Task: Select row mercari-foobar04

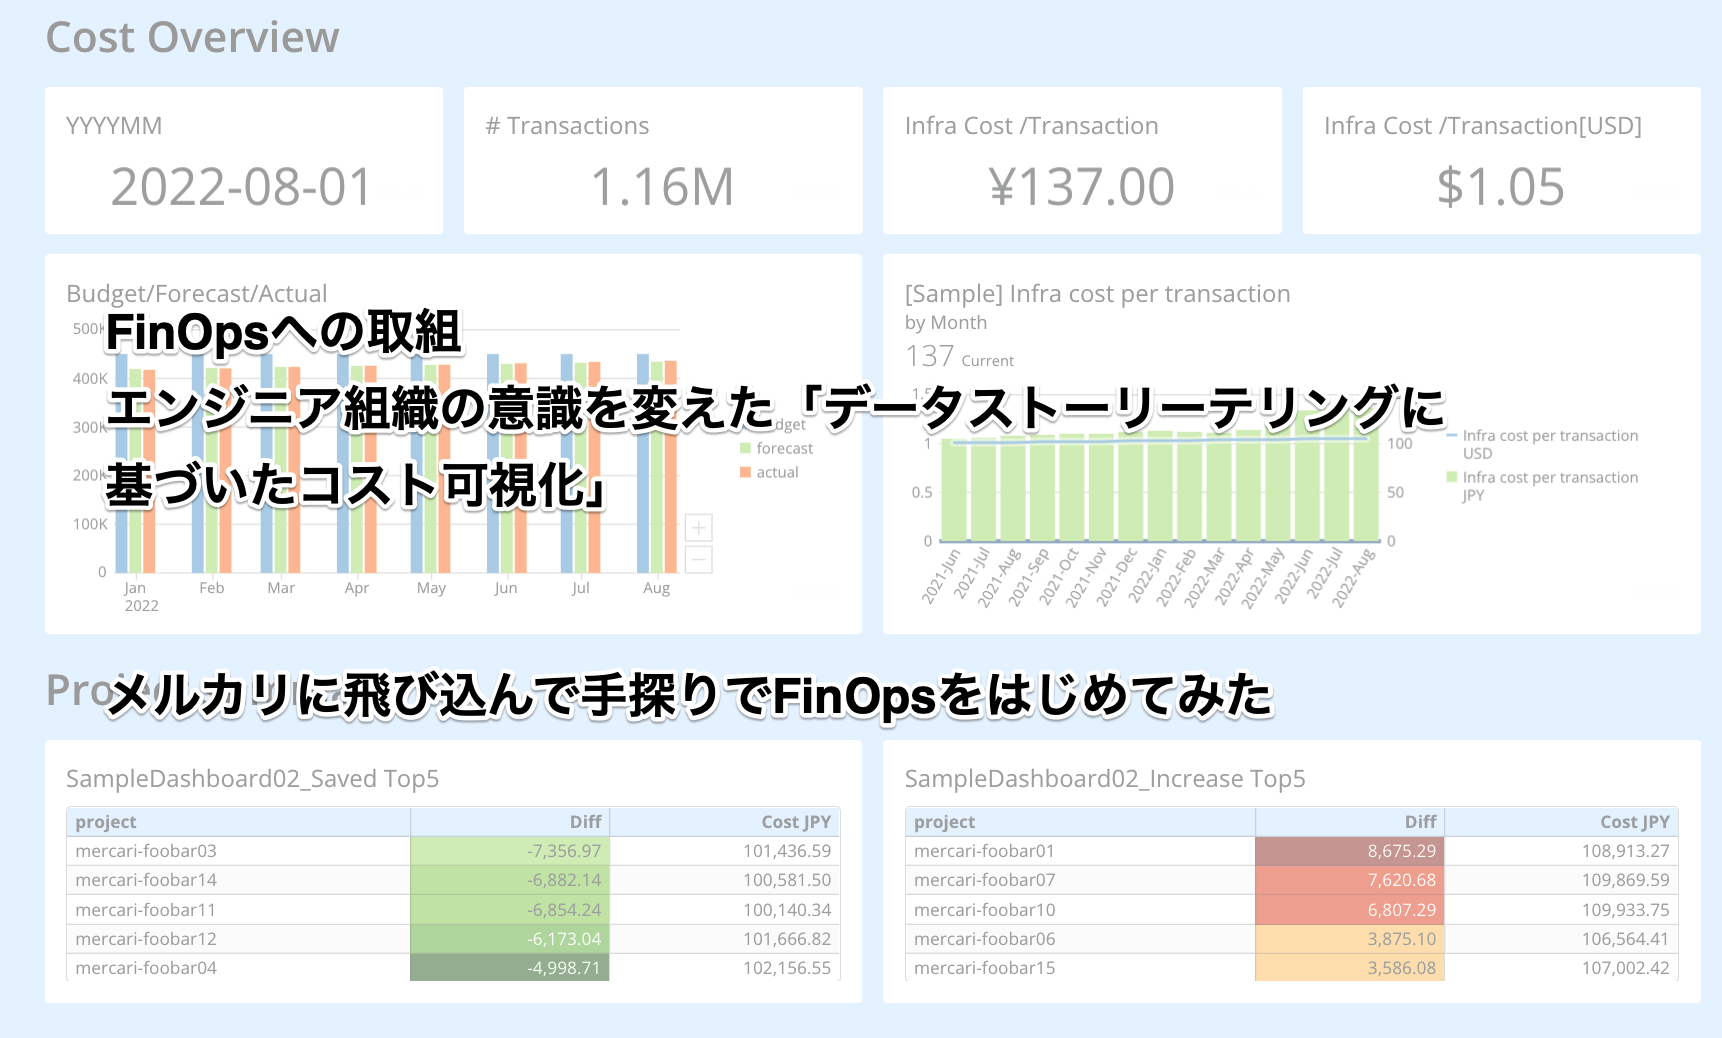Action: point(453,968)
